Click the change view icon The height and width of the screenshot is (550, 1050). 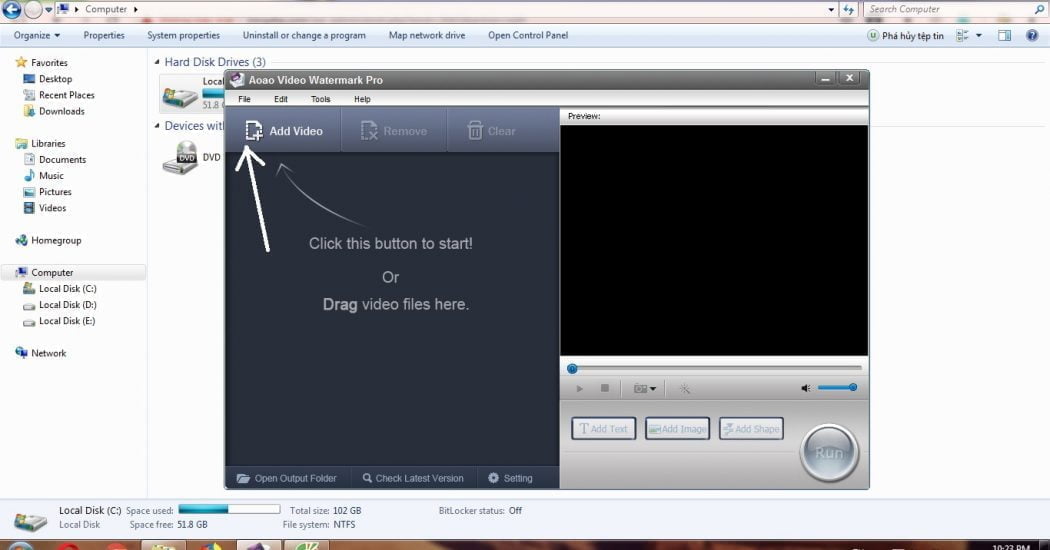coord(962,36)
